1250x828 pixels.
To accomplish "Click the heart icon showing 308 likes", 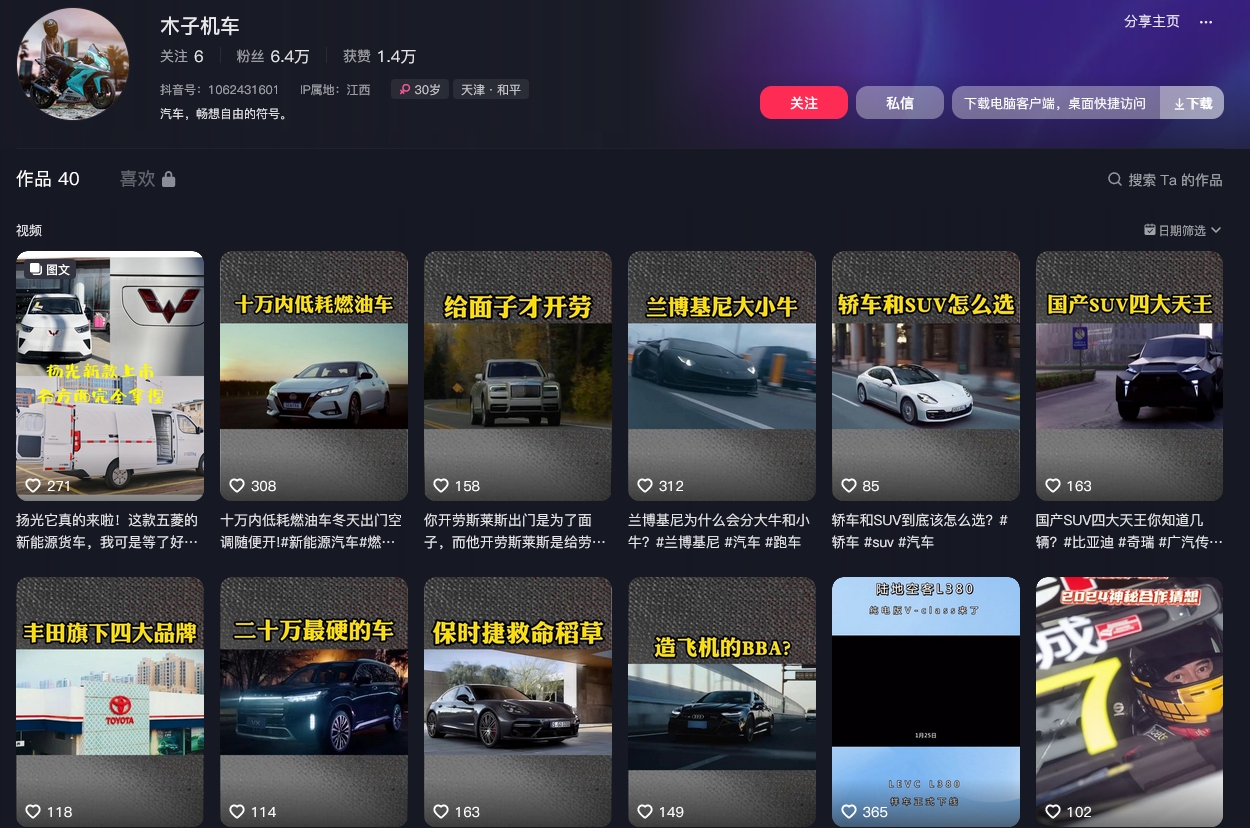I will coord(237,485).
